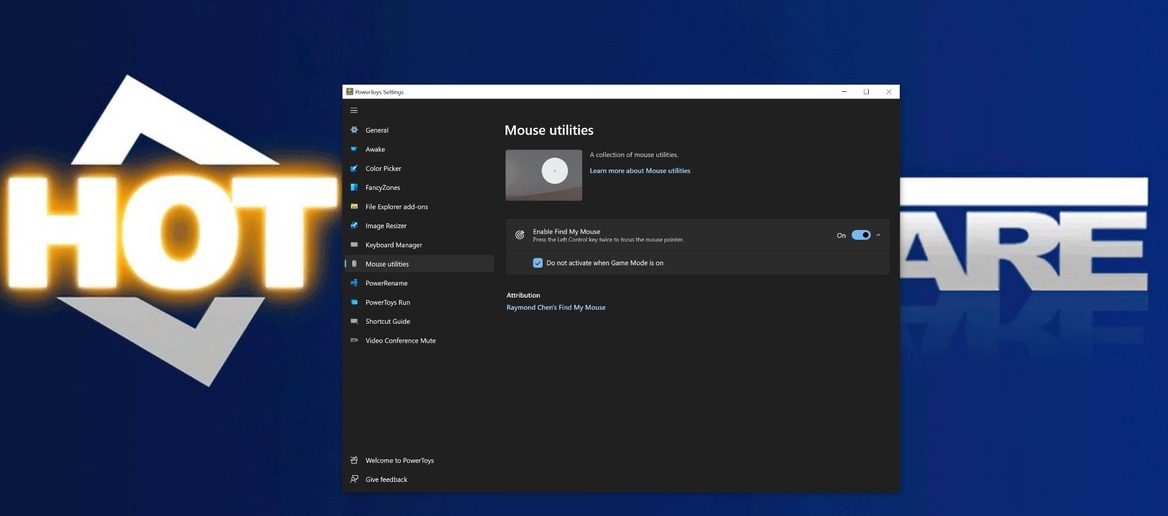
Task: Open Raymond Chen's Find My Mouse link
Action: 556,308
